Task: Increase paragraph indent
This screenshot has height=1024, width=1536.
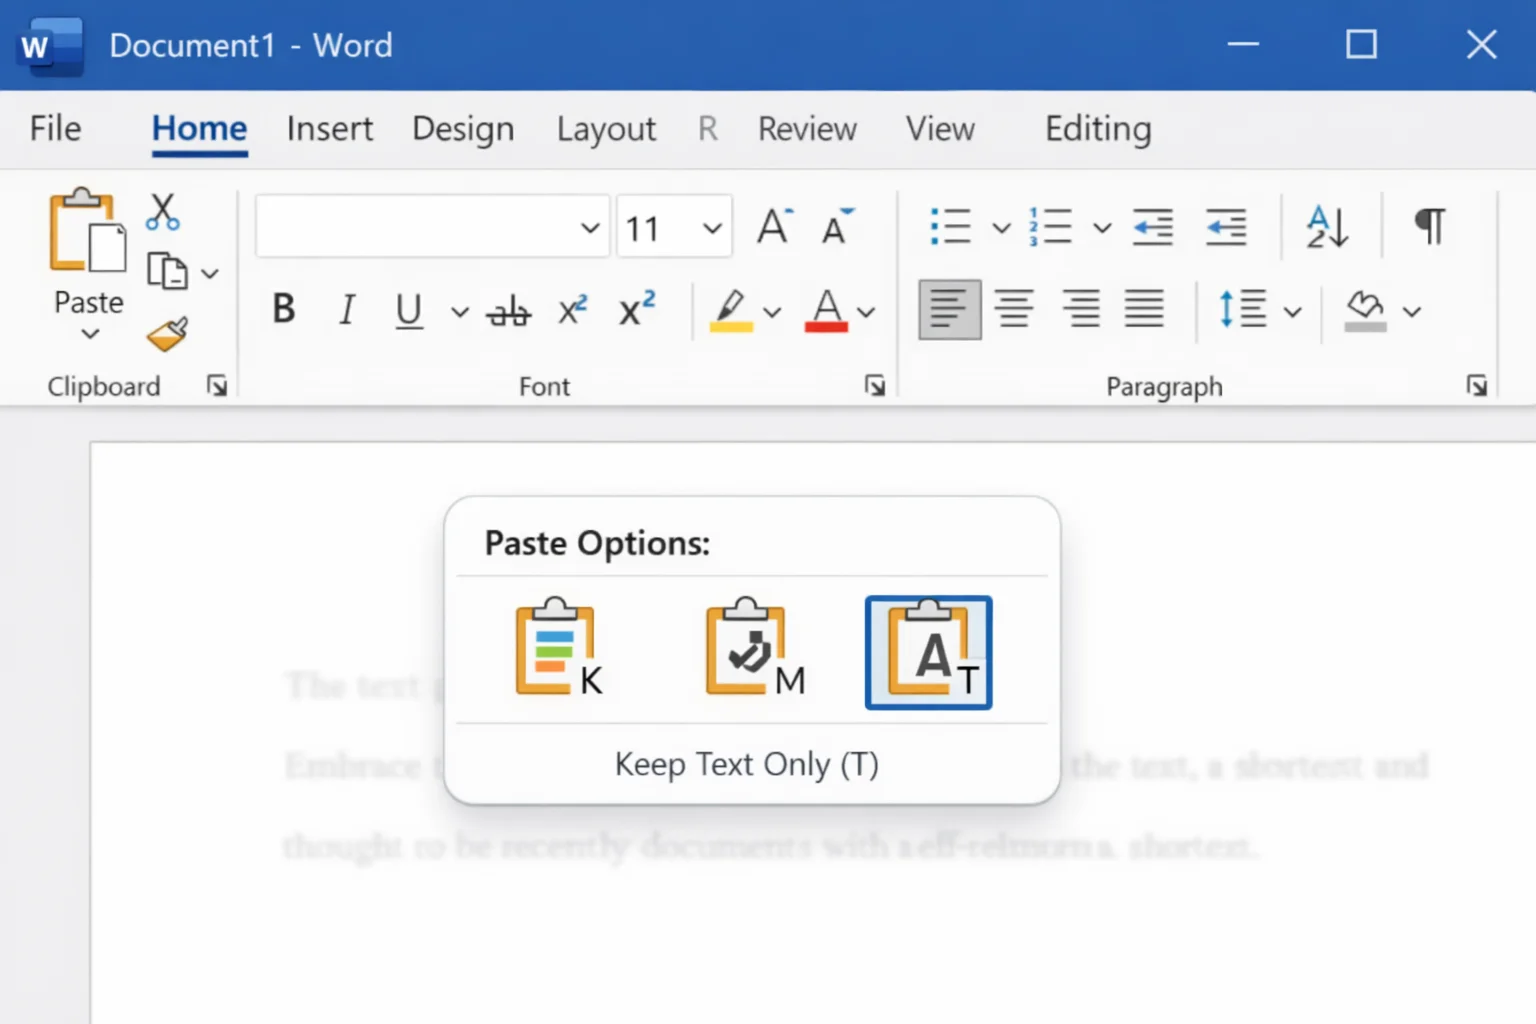Action: point(1226,227)
